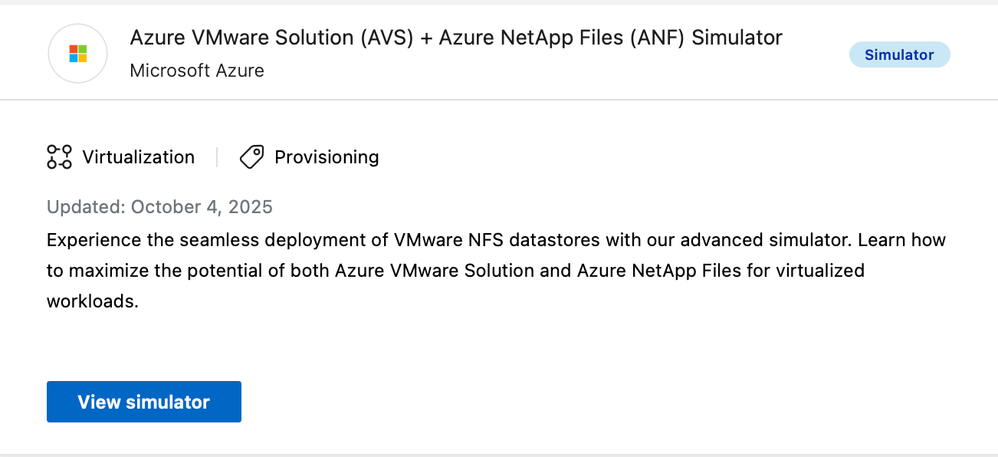Viewport: 998px width, 457px height.
Task: Click the year "2025" in the date
Action: [250, 207]
